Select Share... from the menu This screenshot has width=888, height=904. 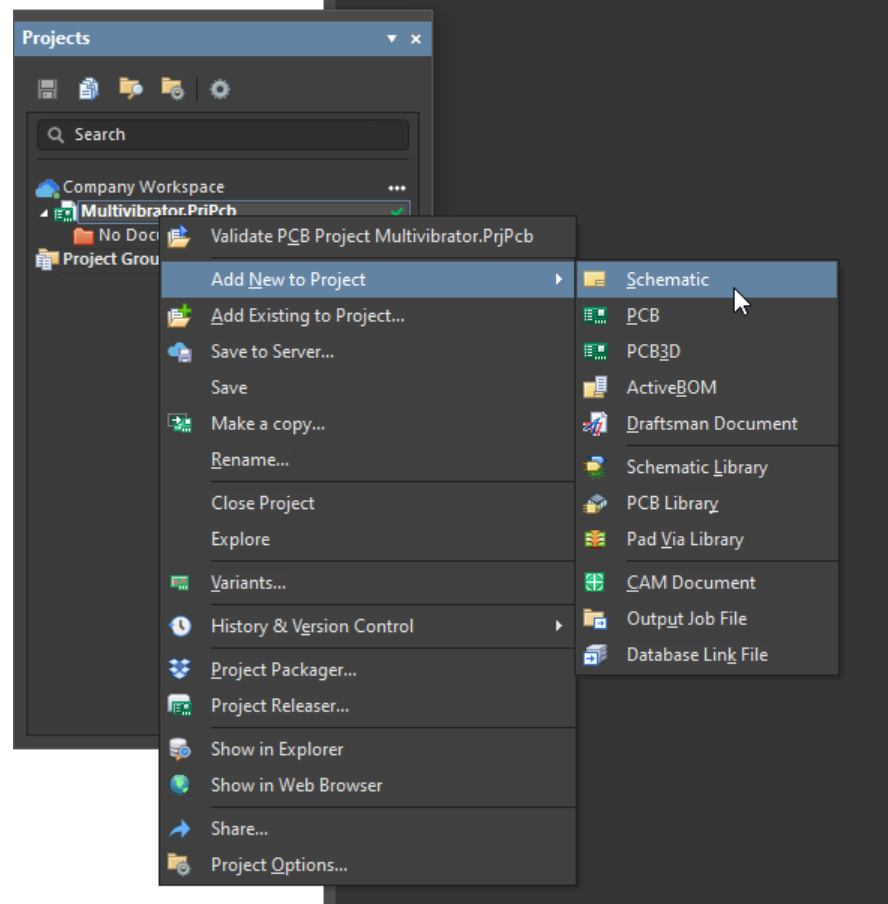[368, 828]
